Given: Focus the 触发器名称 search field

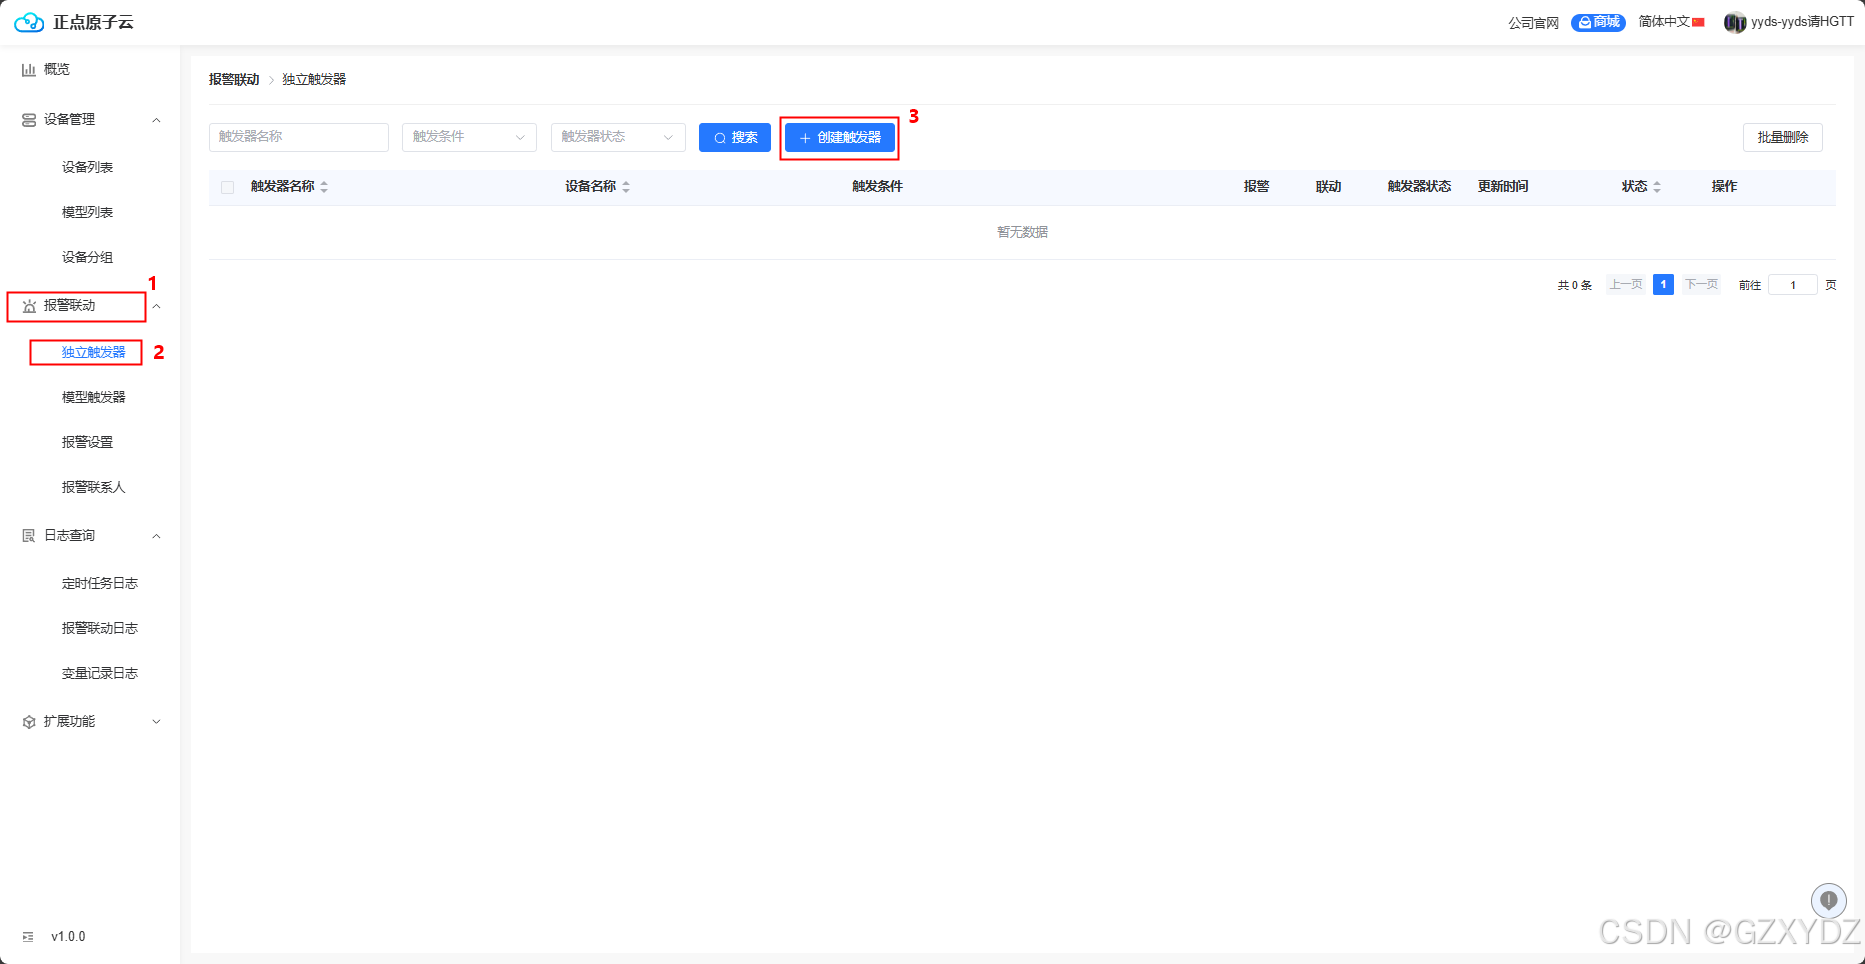Looking at the screenshot, I should point(299,137).
